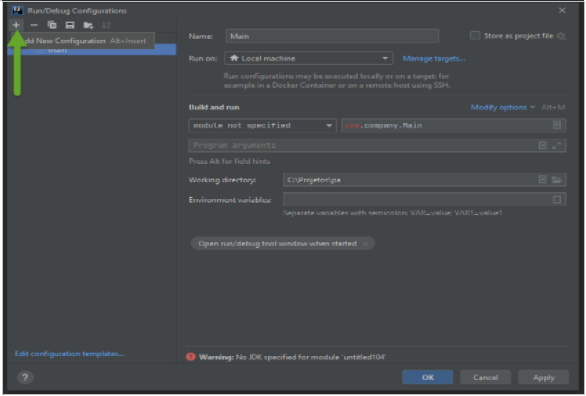This screenshot has width=586, height=396.
Task: Expand the Program arguments field
Action: tap(557, 145)
